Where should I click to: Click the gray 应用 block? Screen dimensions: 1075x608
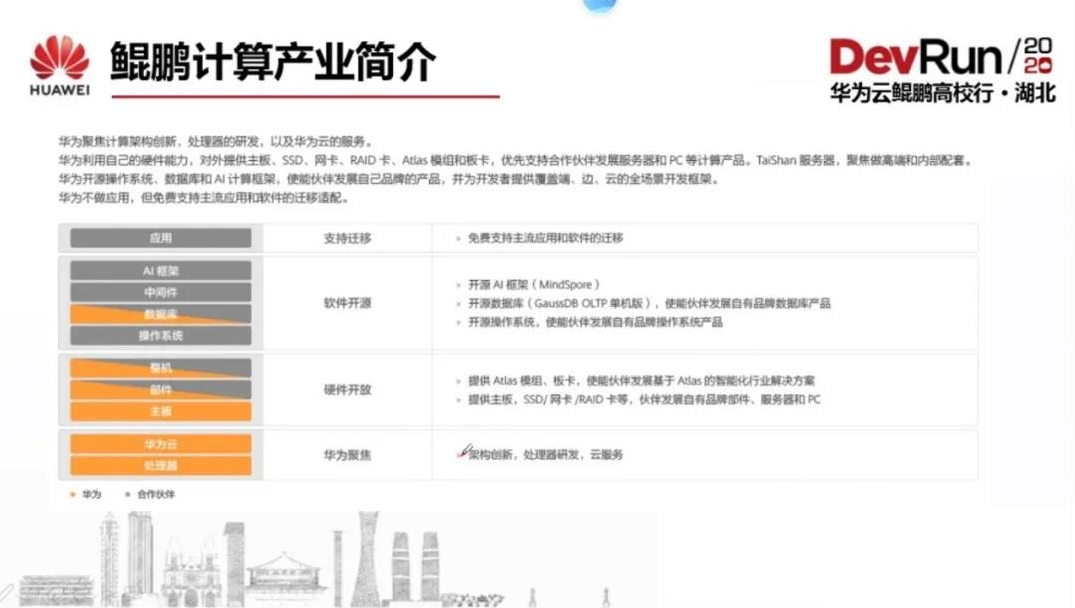click(160, 238)
